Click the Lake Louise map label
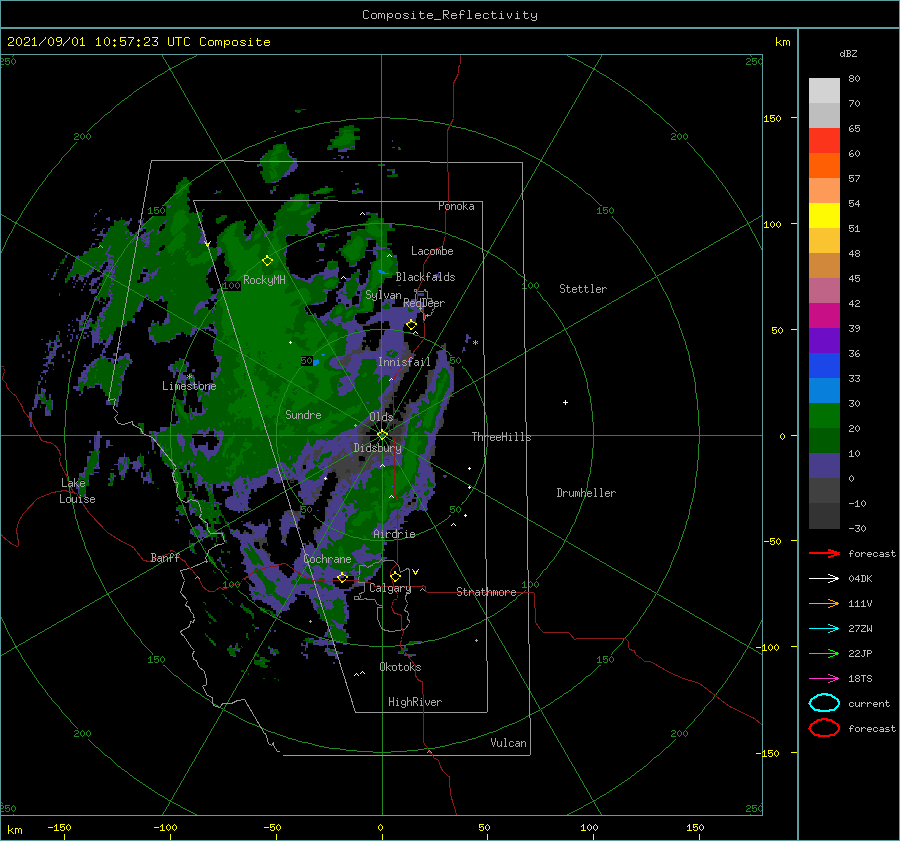900x841 pixels. click(77, 491)
